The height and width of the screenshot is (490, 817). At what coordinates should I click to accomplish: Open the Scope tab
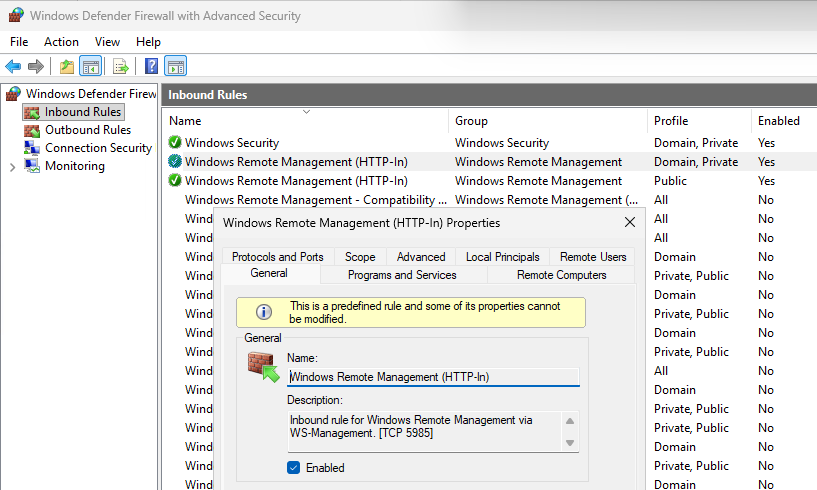click(360, 257)
